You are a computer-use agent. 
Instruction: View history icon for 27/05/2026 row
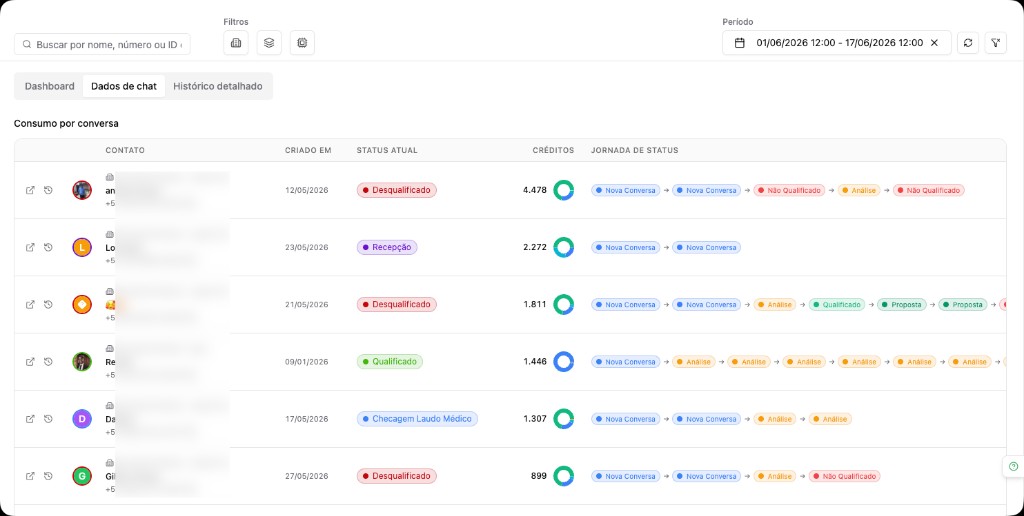48,476
